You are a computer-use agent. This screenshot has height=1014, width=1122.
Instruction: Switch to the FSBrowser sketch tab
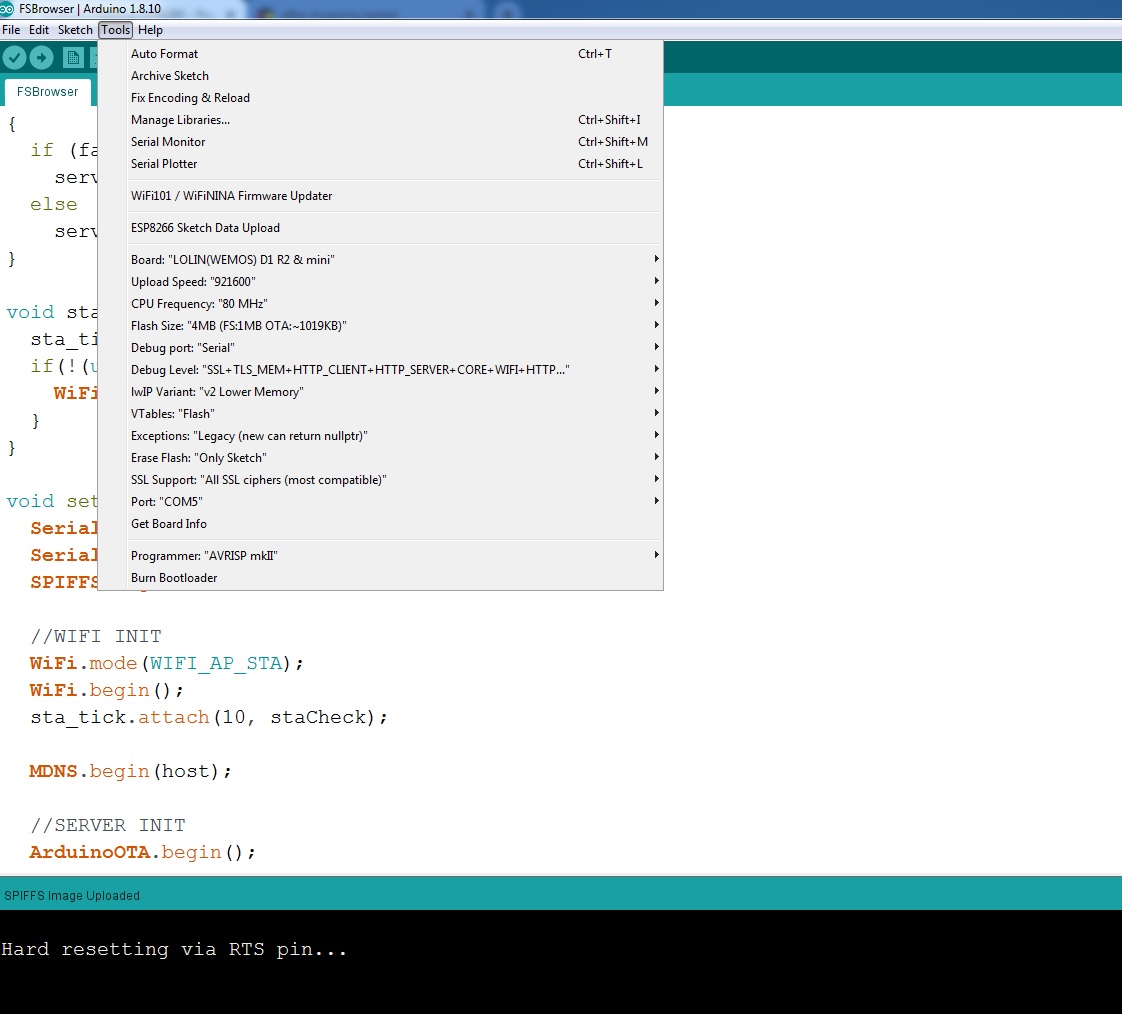(x=47, y=92)
